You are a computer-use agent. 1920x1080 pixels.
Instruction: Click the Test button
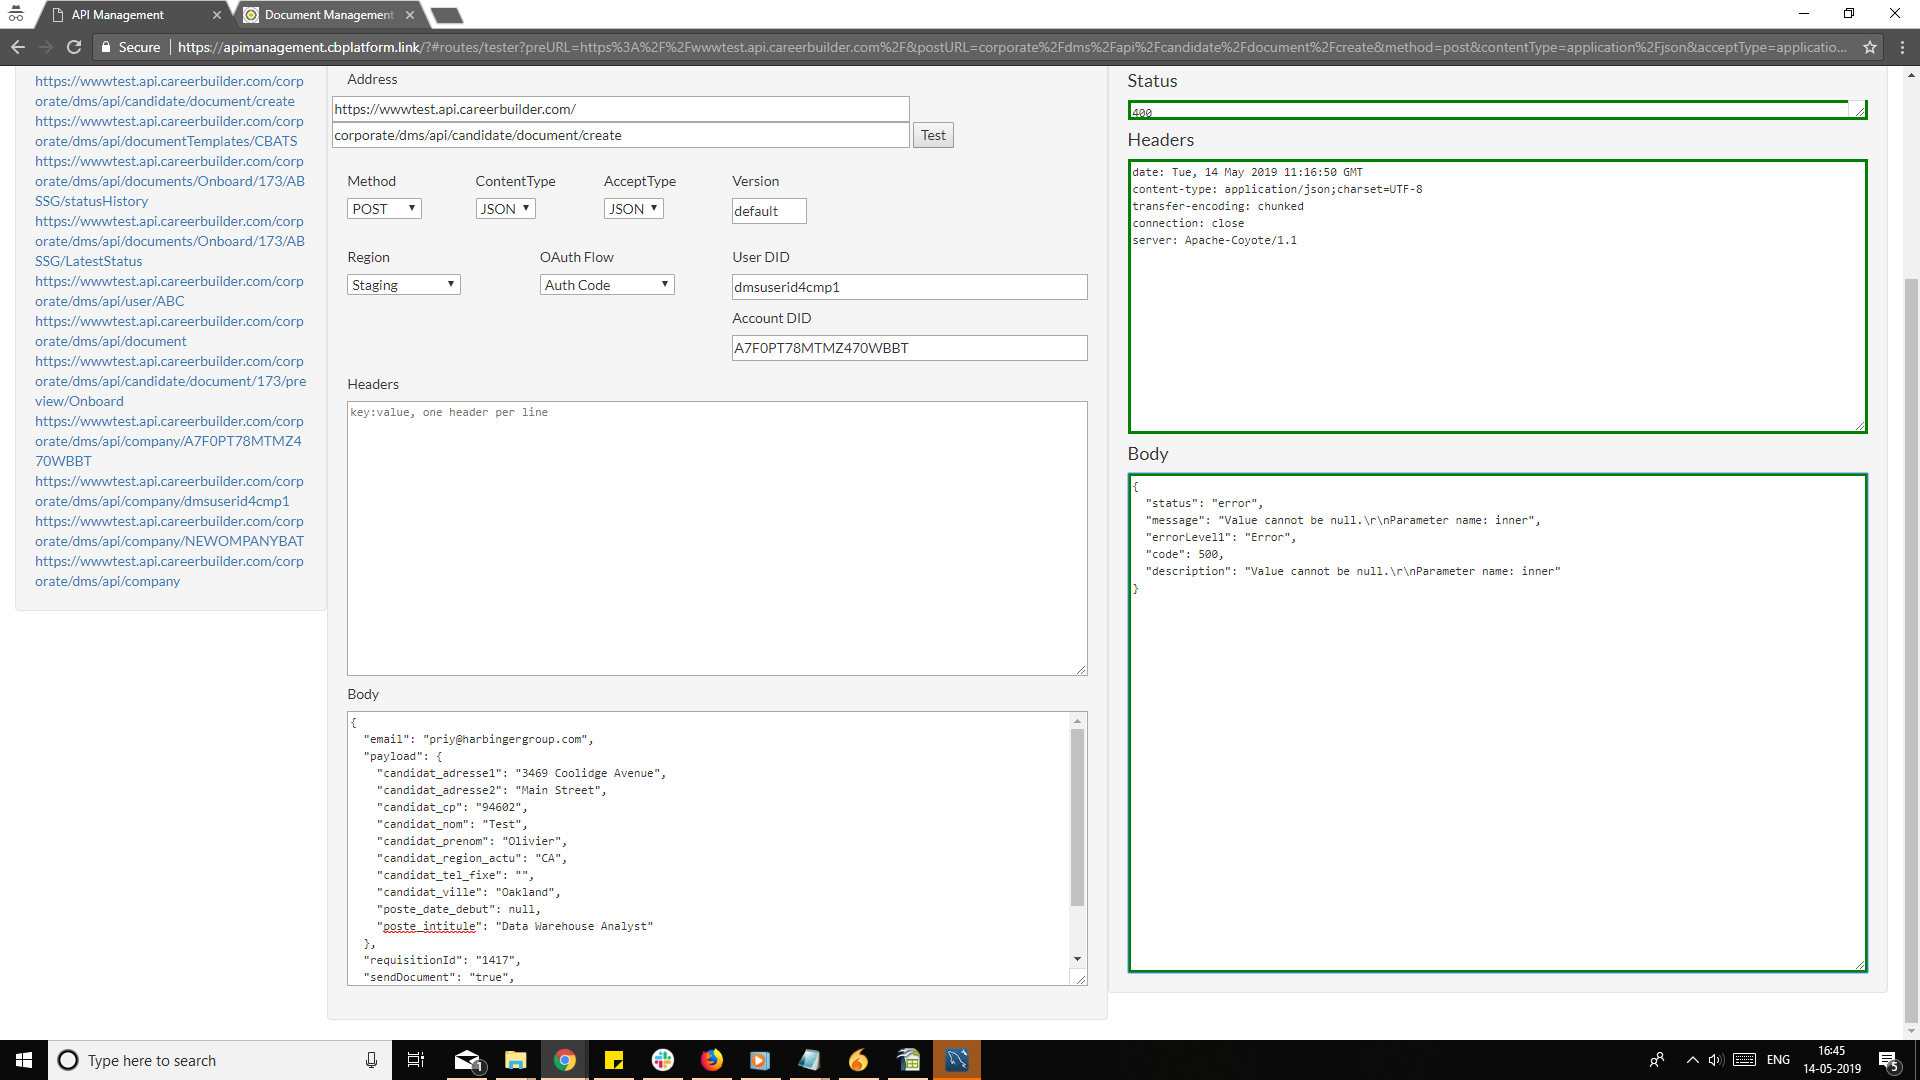pos(933,135)
